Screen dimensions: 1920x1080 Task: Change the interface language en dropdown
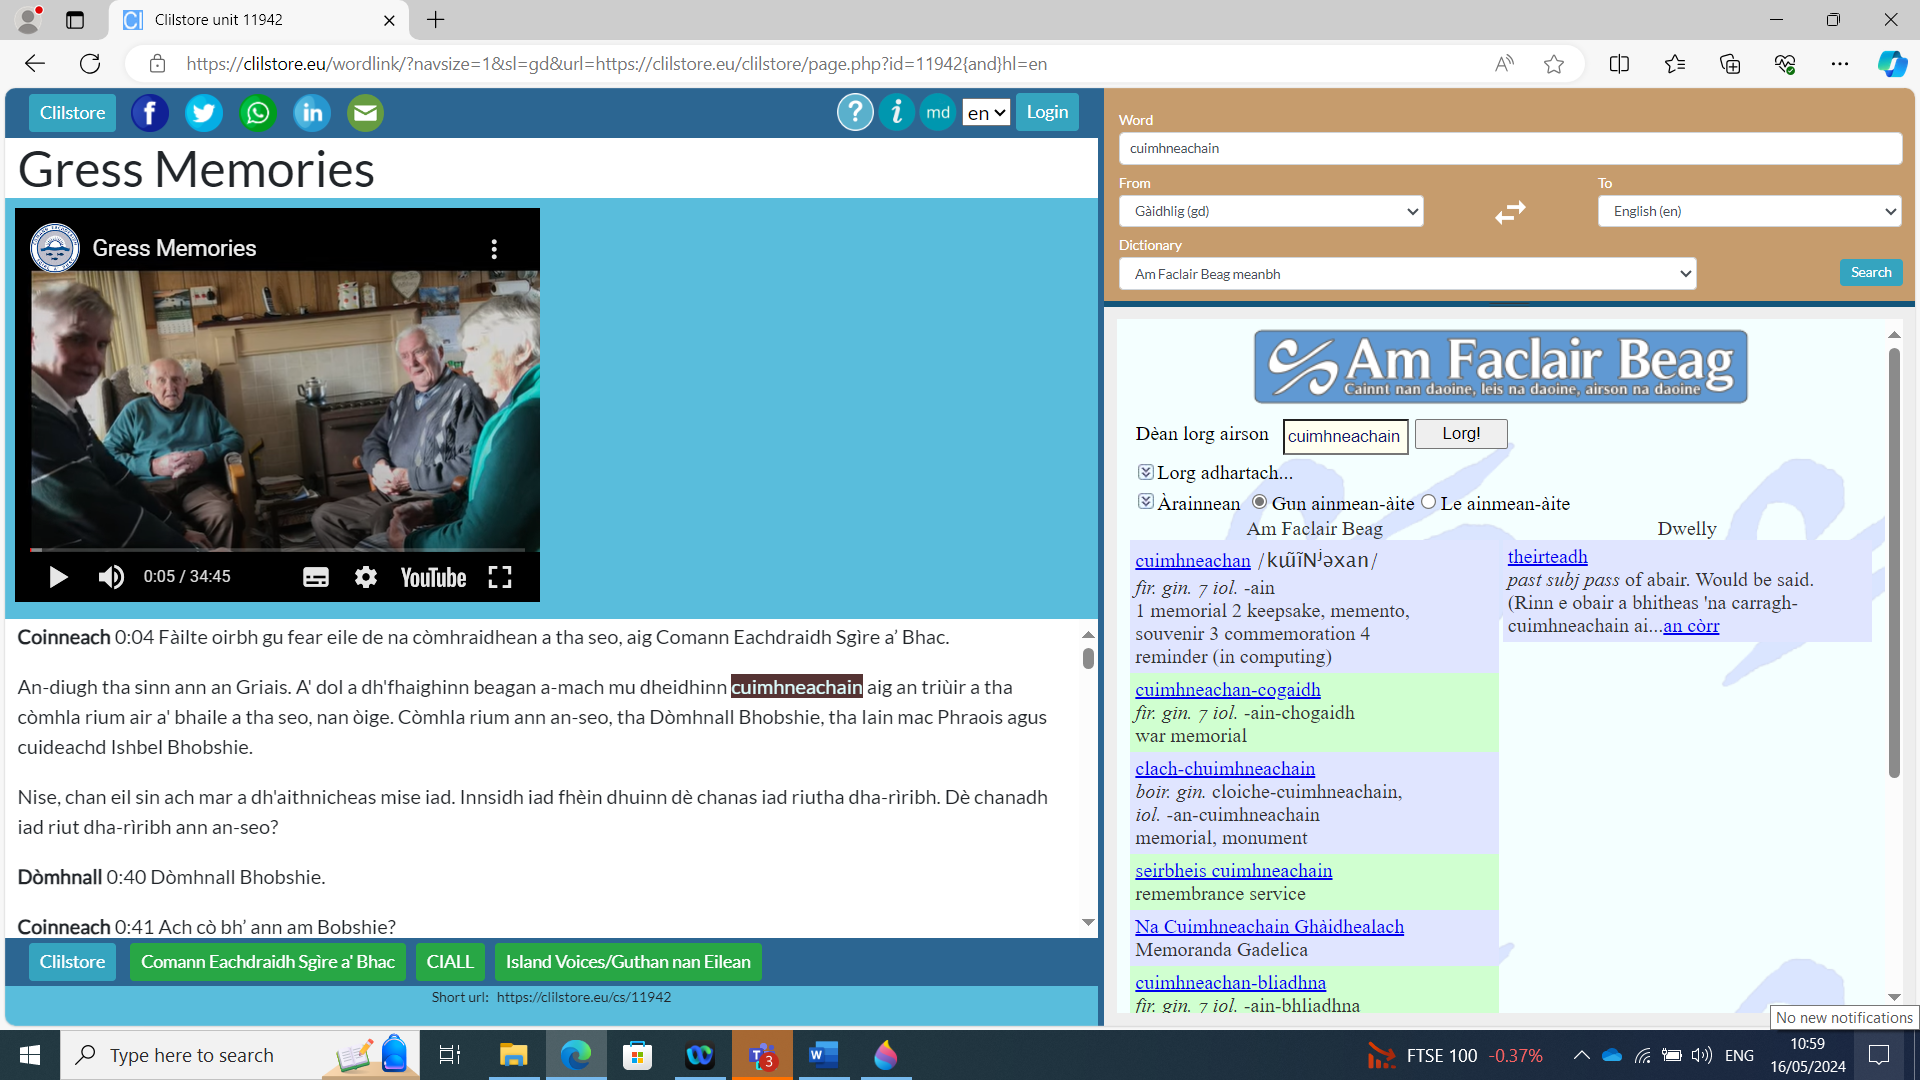click(x=985, y=112)
